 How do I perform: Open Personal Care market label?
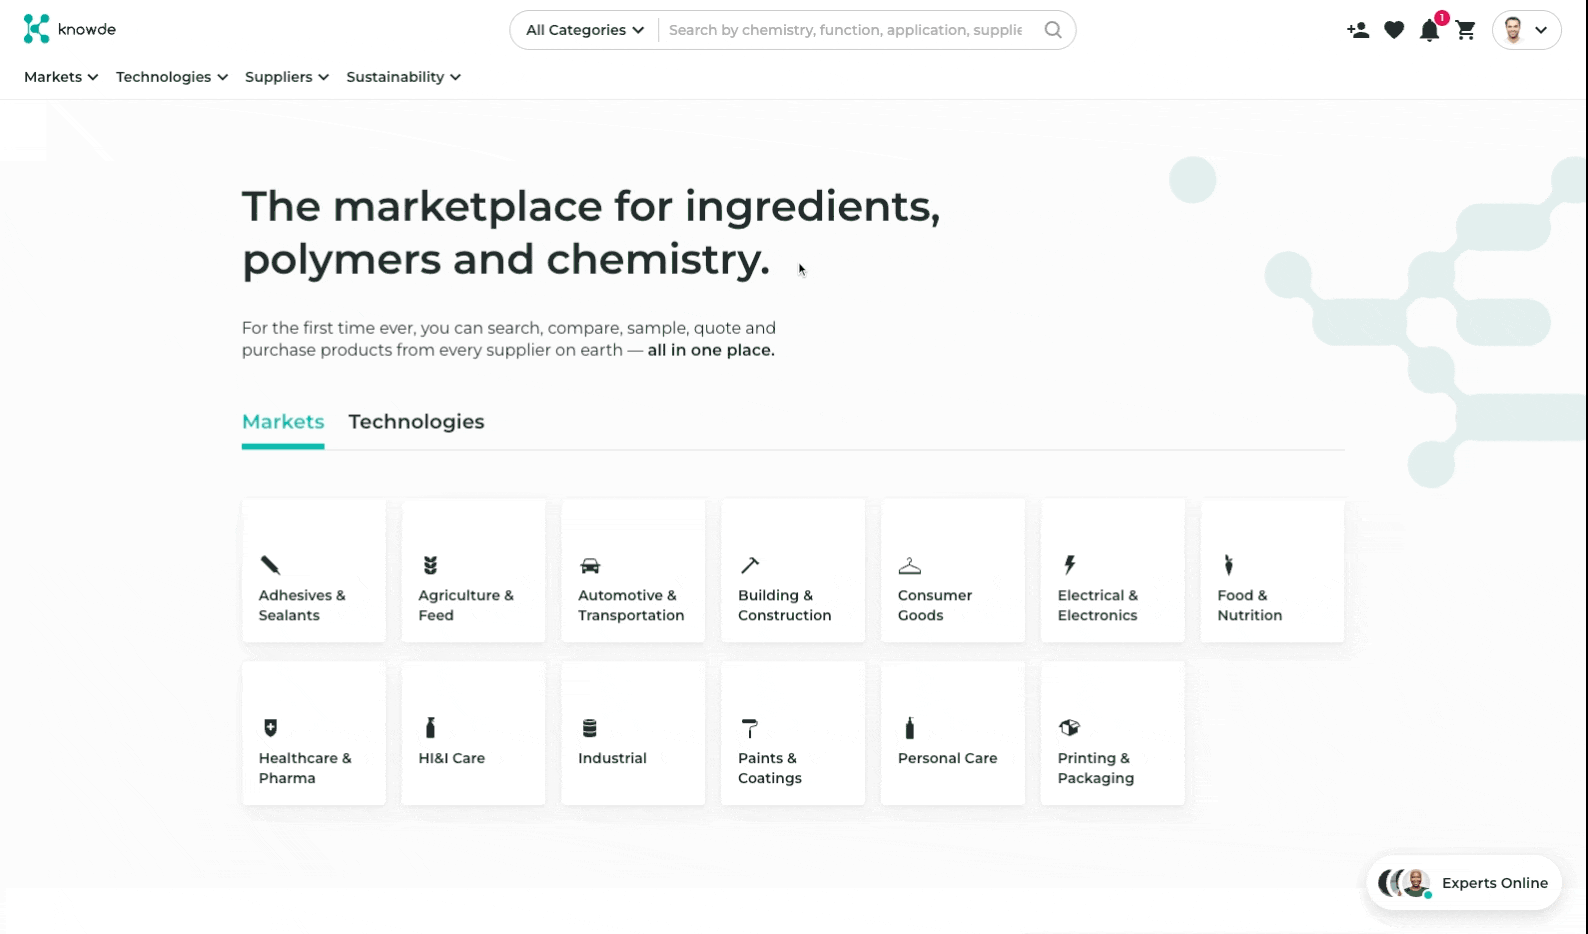[948, 758]
